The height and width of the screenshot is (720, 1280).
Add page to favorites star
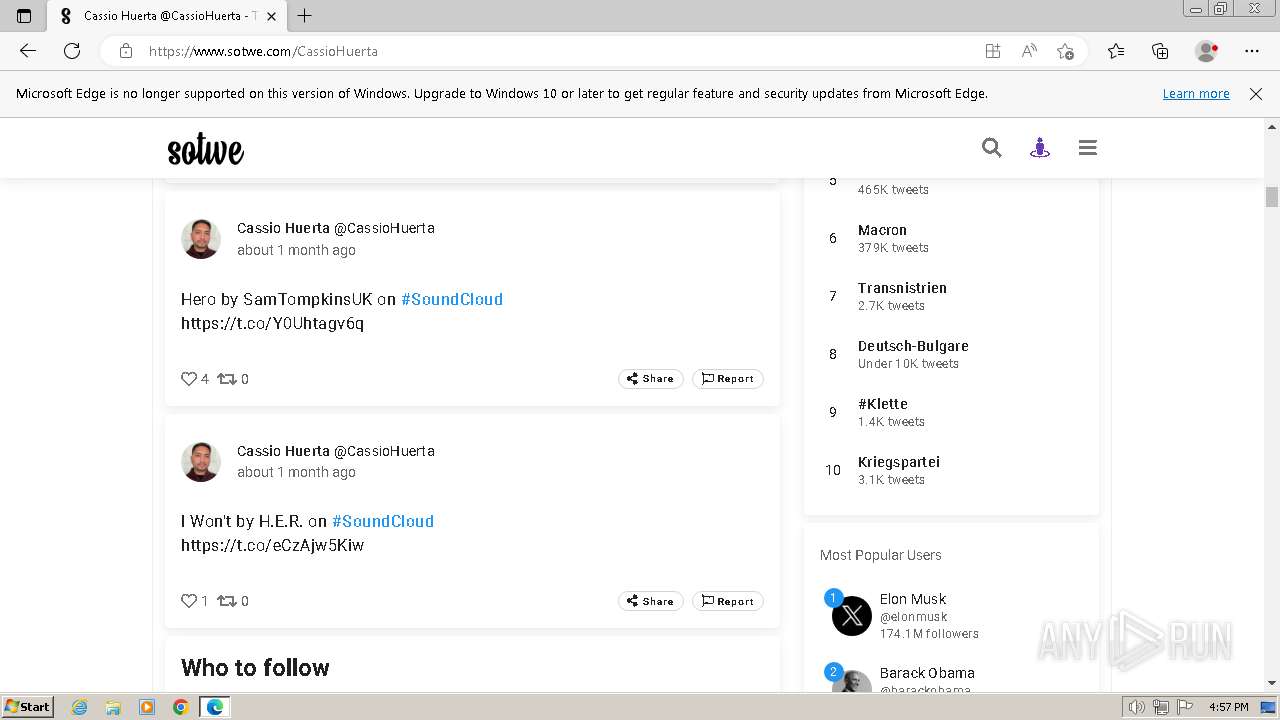(x=1065, y=51)
